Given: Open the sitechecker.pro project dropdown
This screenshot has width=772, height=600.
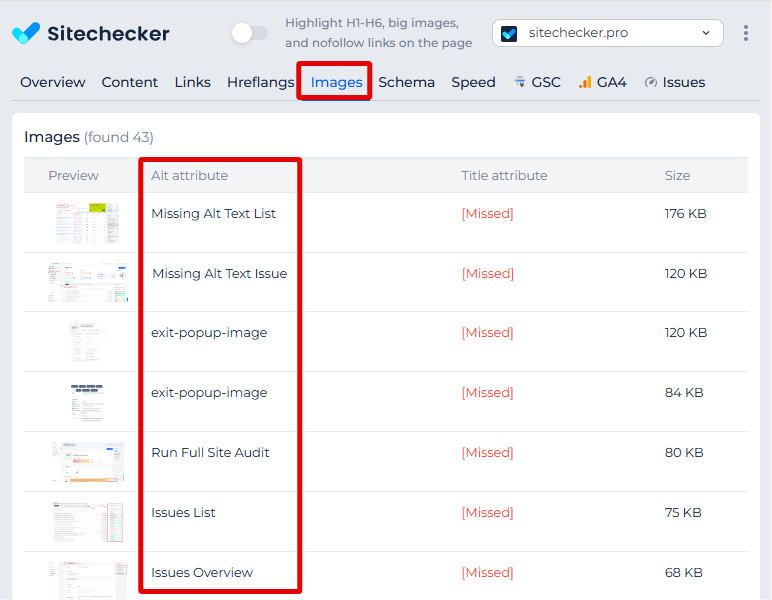Looking at the screenshot, I should tap(608, 33).
